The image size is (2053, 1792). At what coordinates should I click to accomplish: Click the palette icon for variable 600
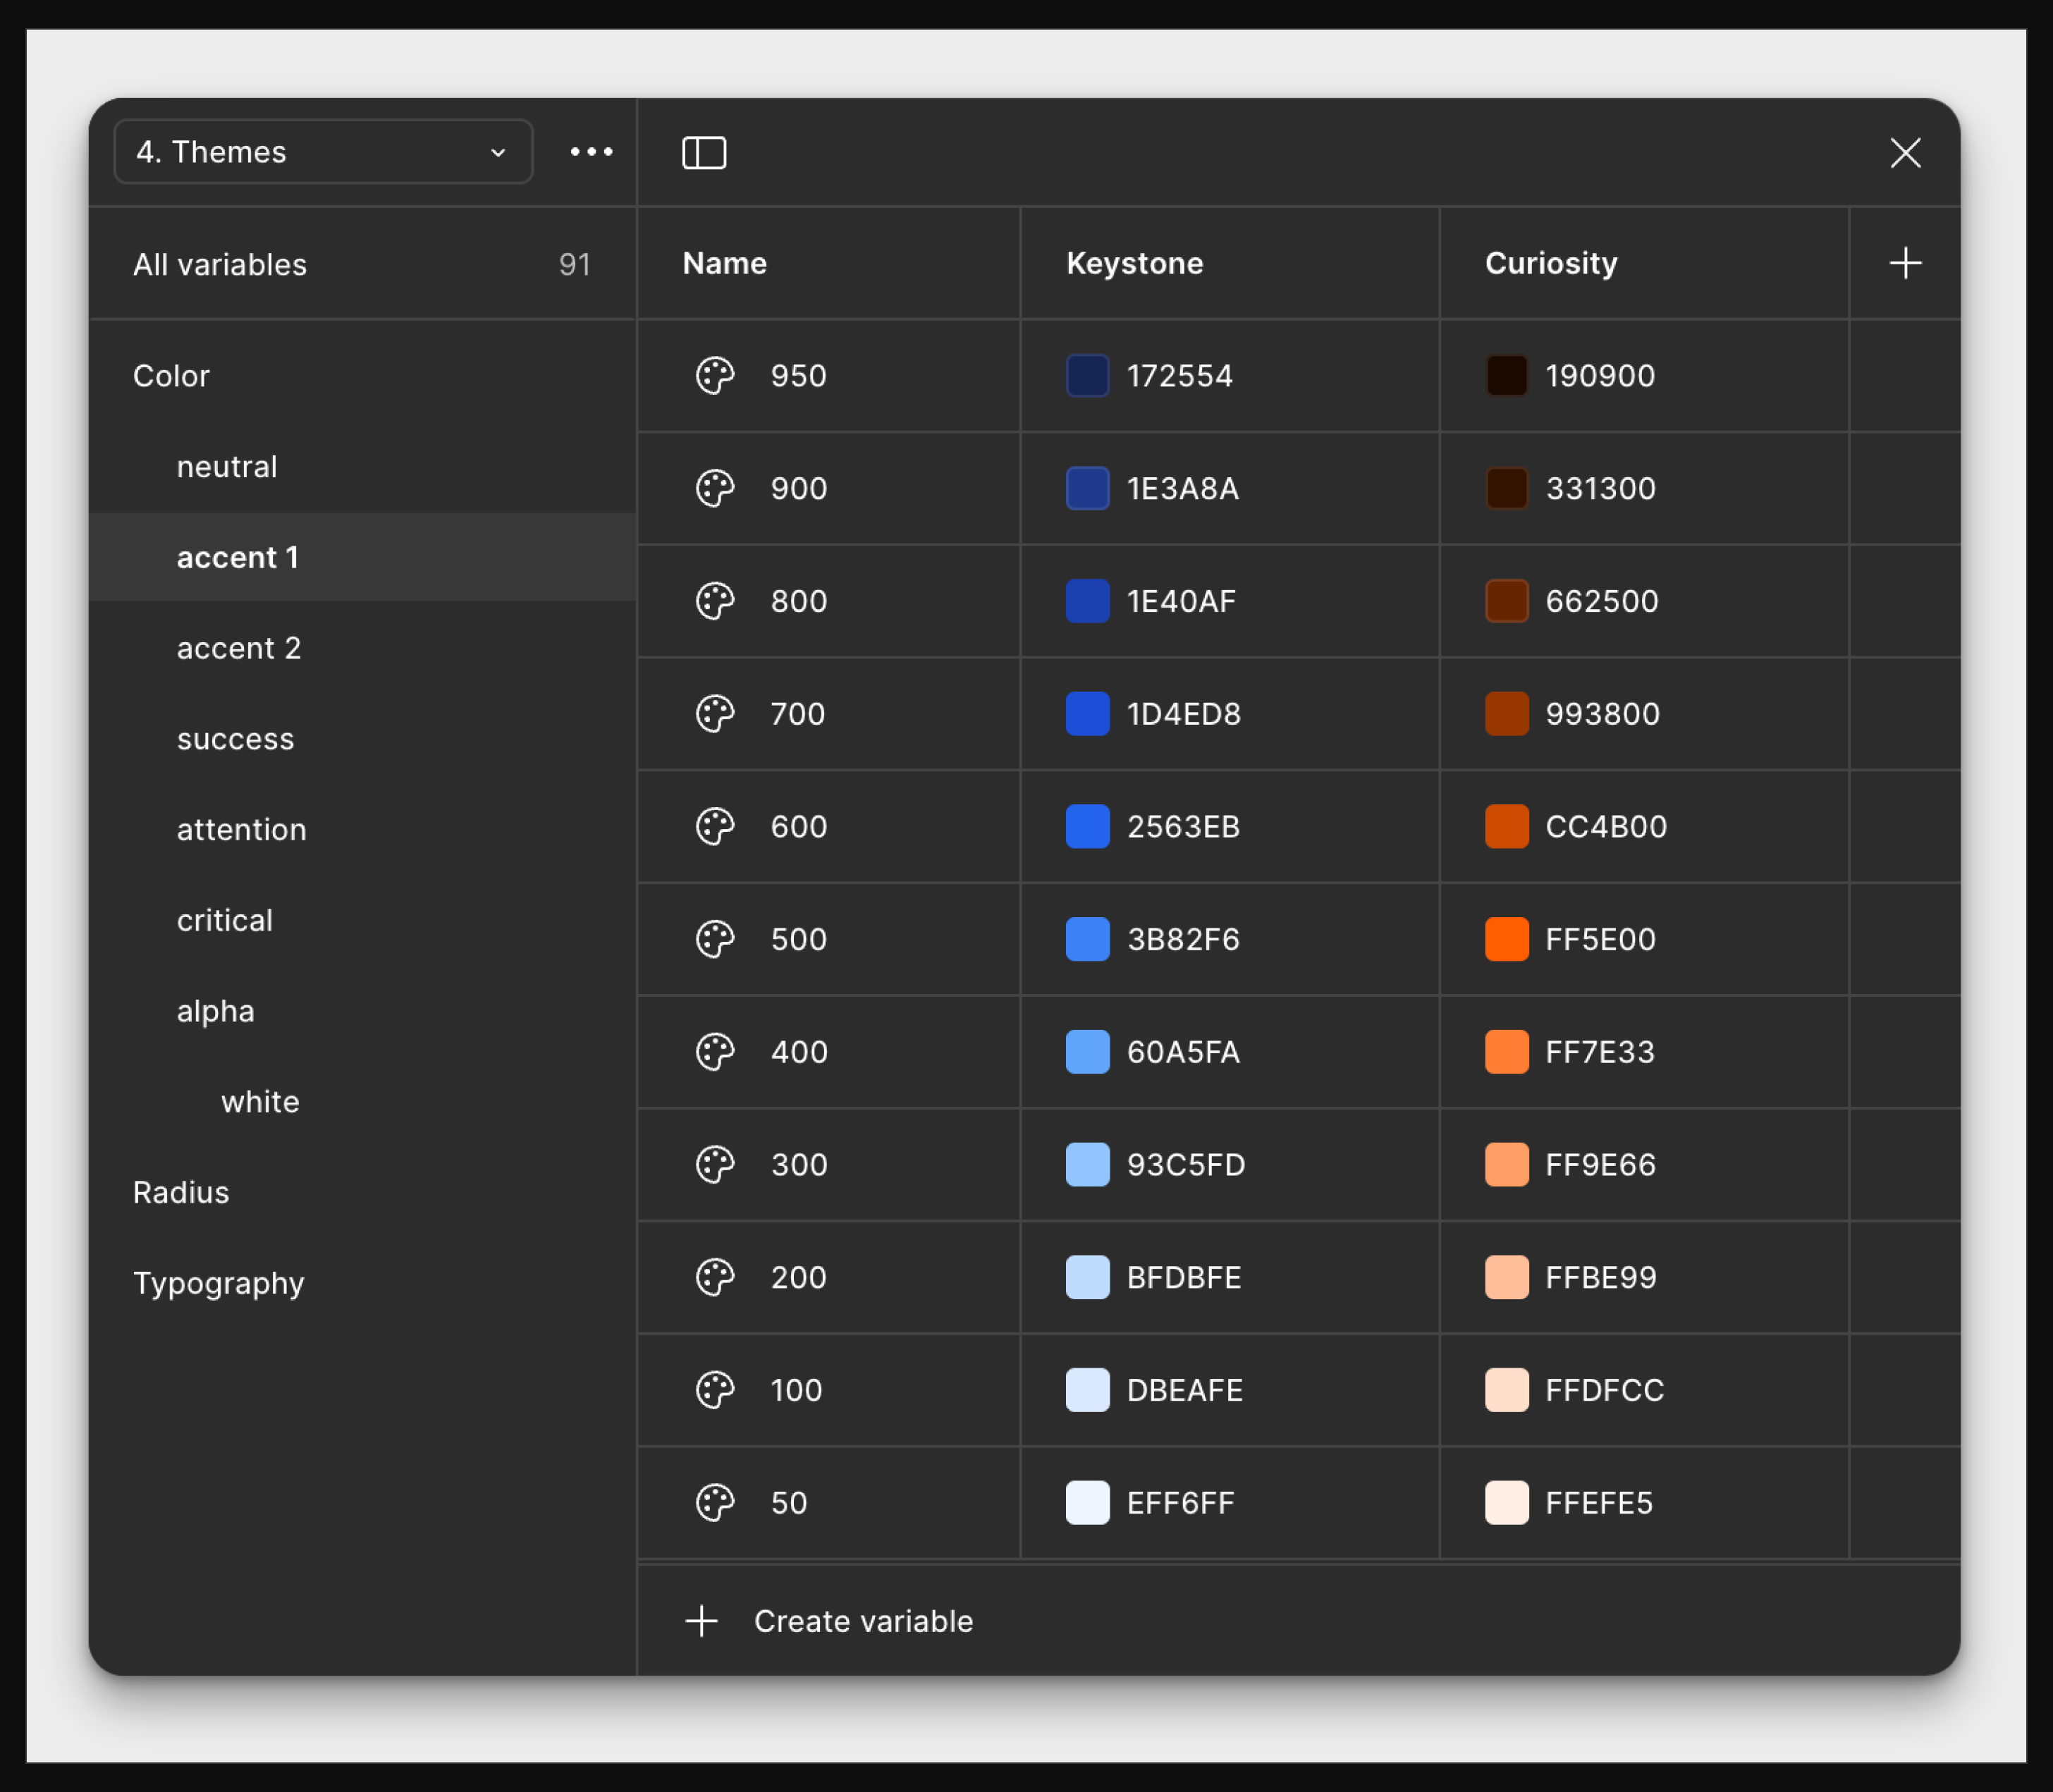[x=715, y=827]
